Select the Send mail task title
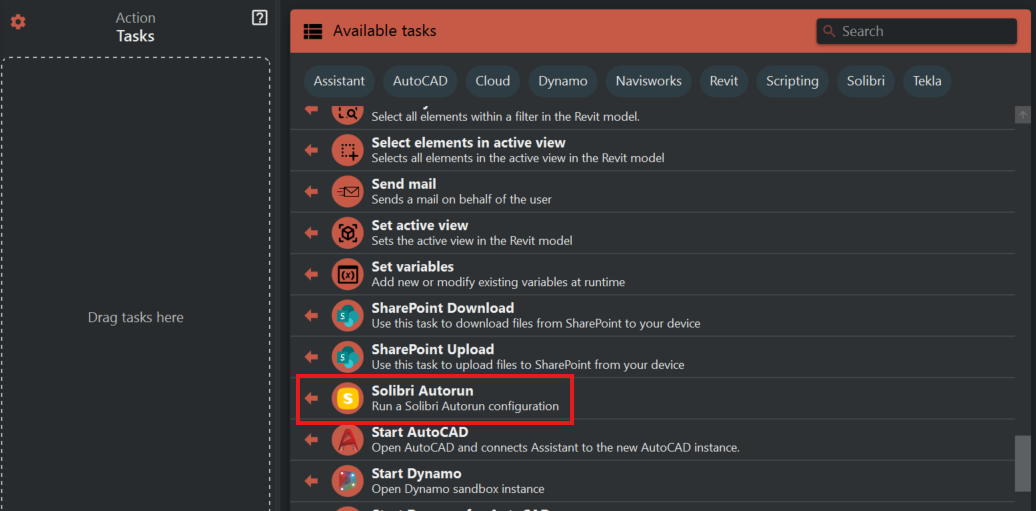Image resolution: width=1036 pixels, height=511 pixels. click(x=404, y=184)
